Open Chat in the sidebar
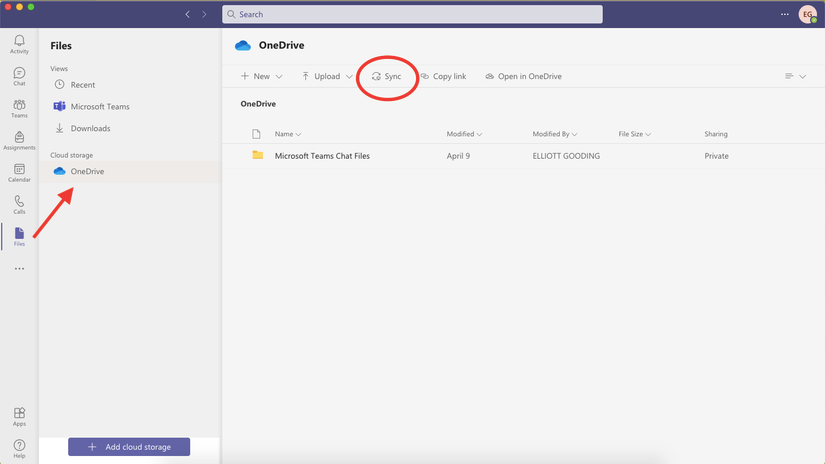 [19, 76]
